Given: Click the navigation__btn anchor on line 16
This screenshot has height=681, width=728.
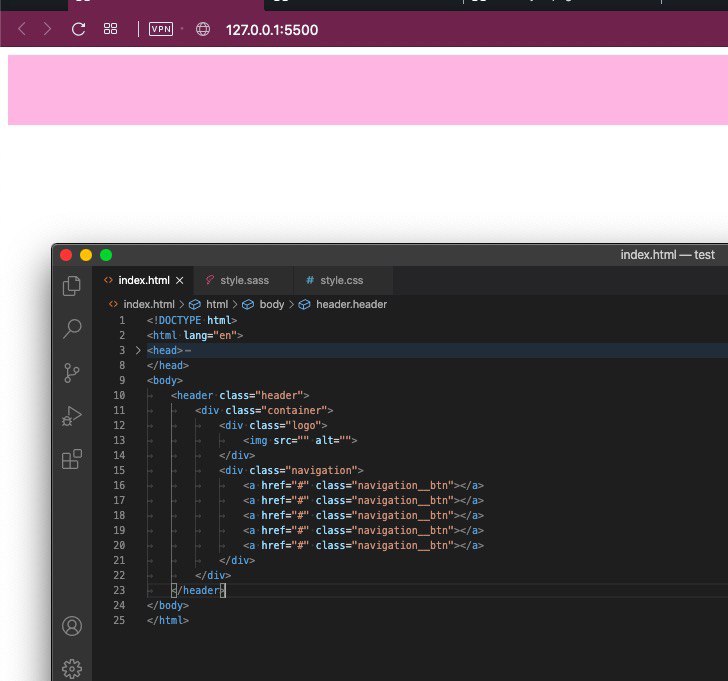Looking at the screenshot, I should pos(364,485).
